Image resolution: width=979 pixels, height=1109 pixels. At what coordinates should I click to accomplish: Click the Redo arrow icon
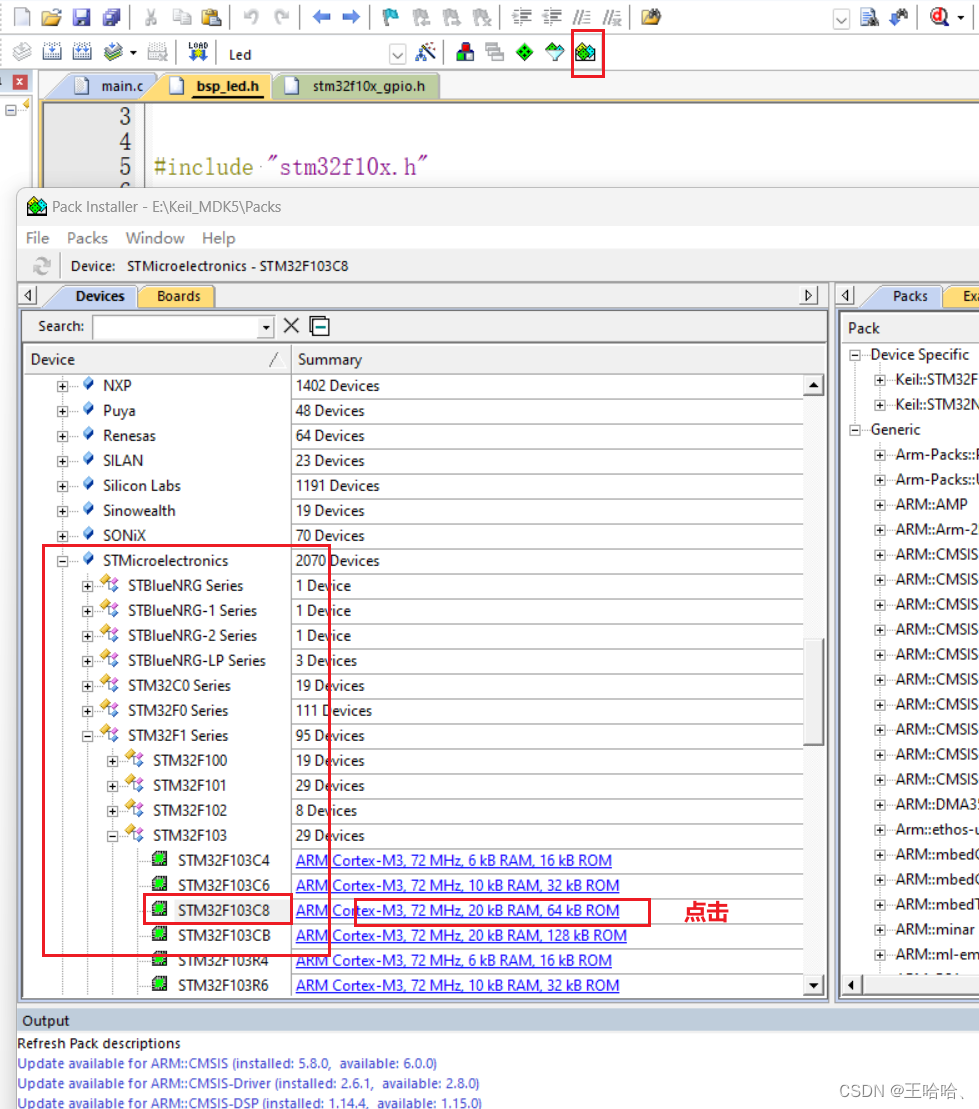(282, 16)
